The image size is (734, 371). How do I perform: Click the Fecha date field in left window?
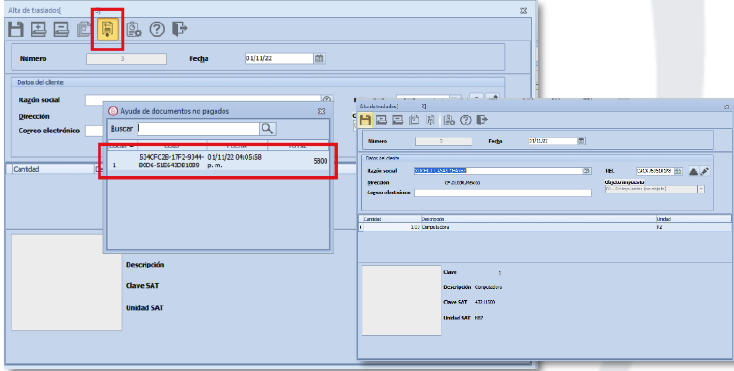[279, 58]
